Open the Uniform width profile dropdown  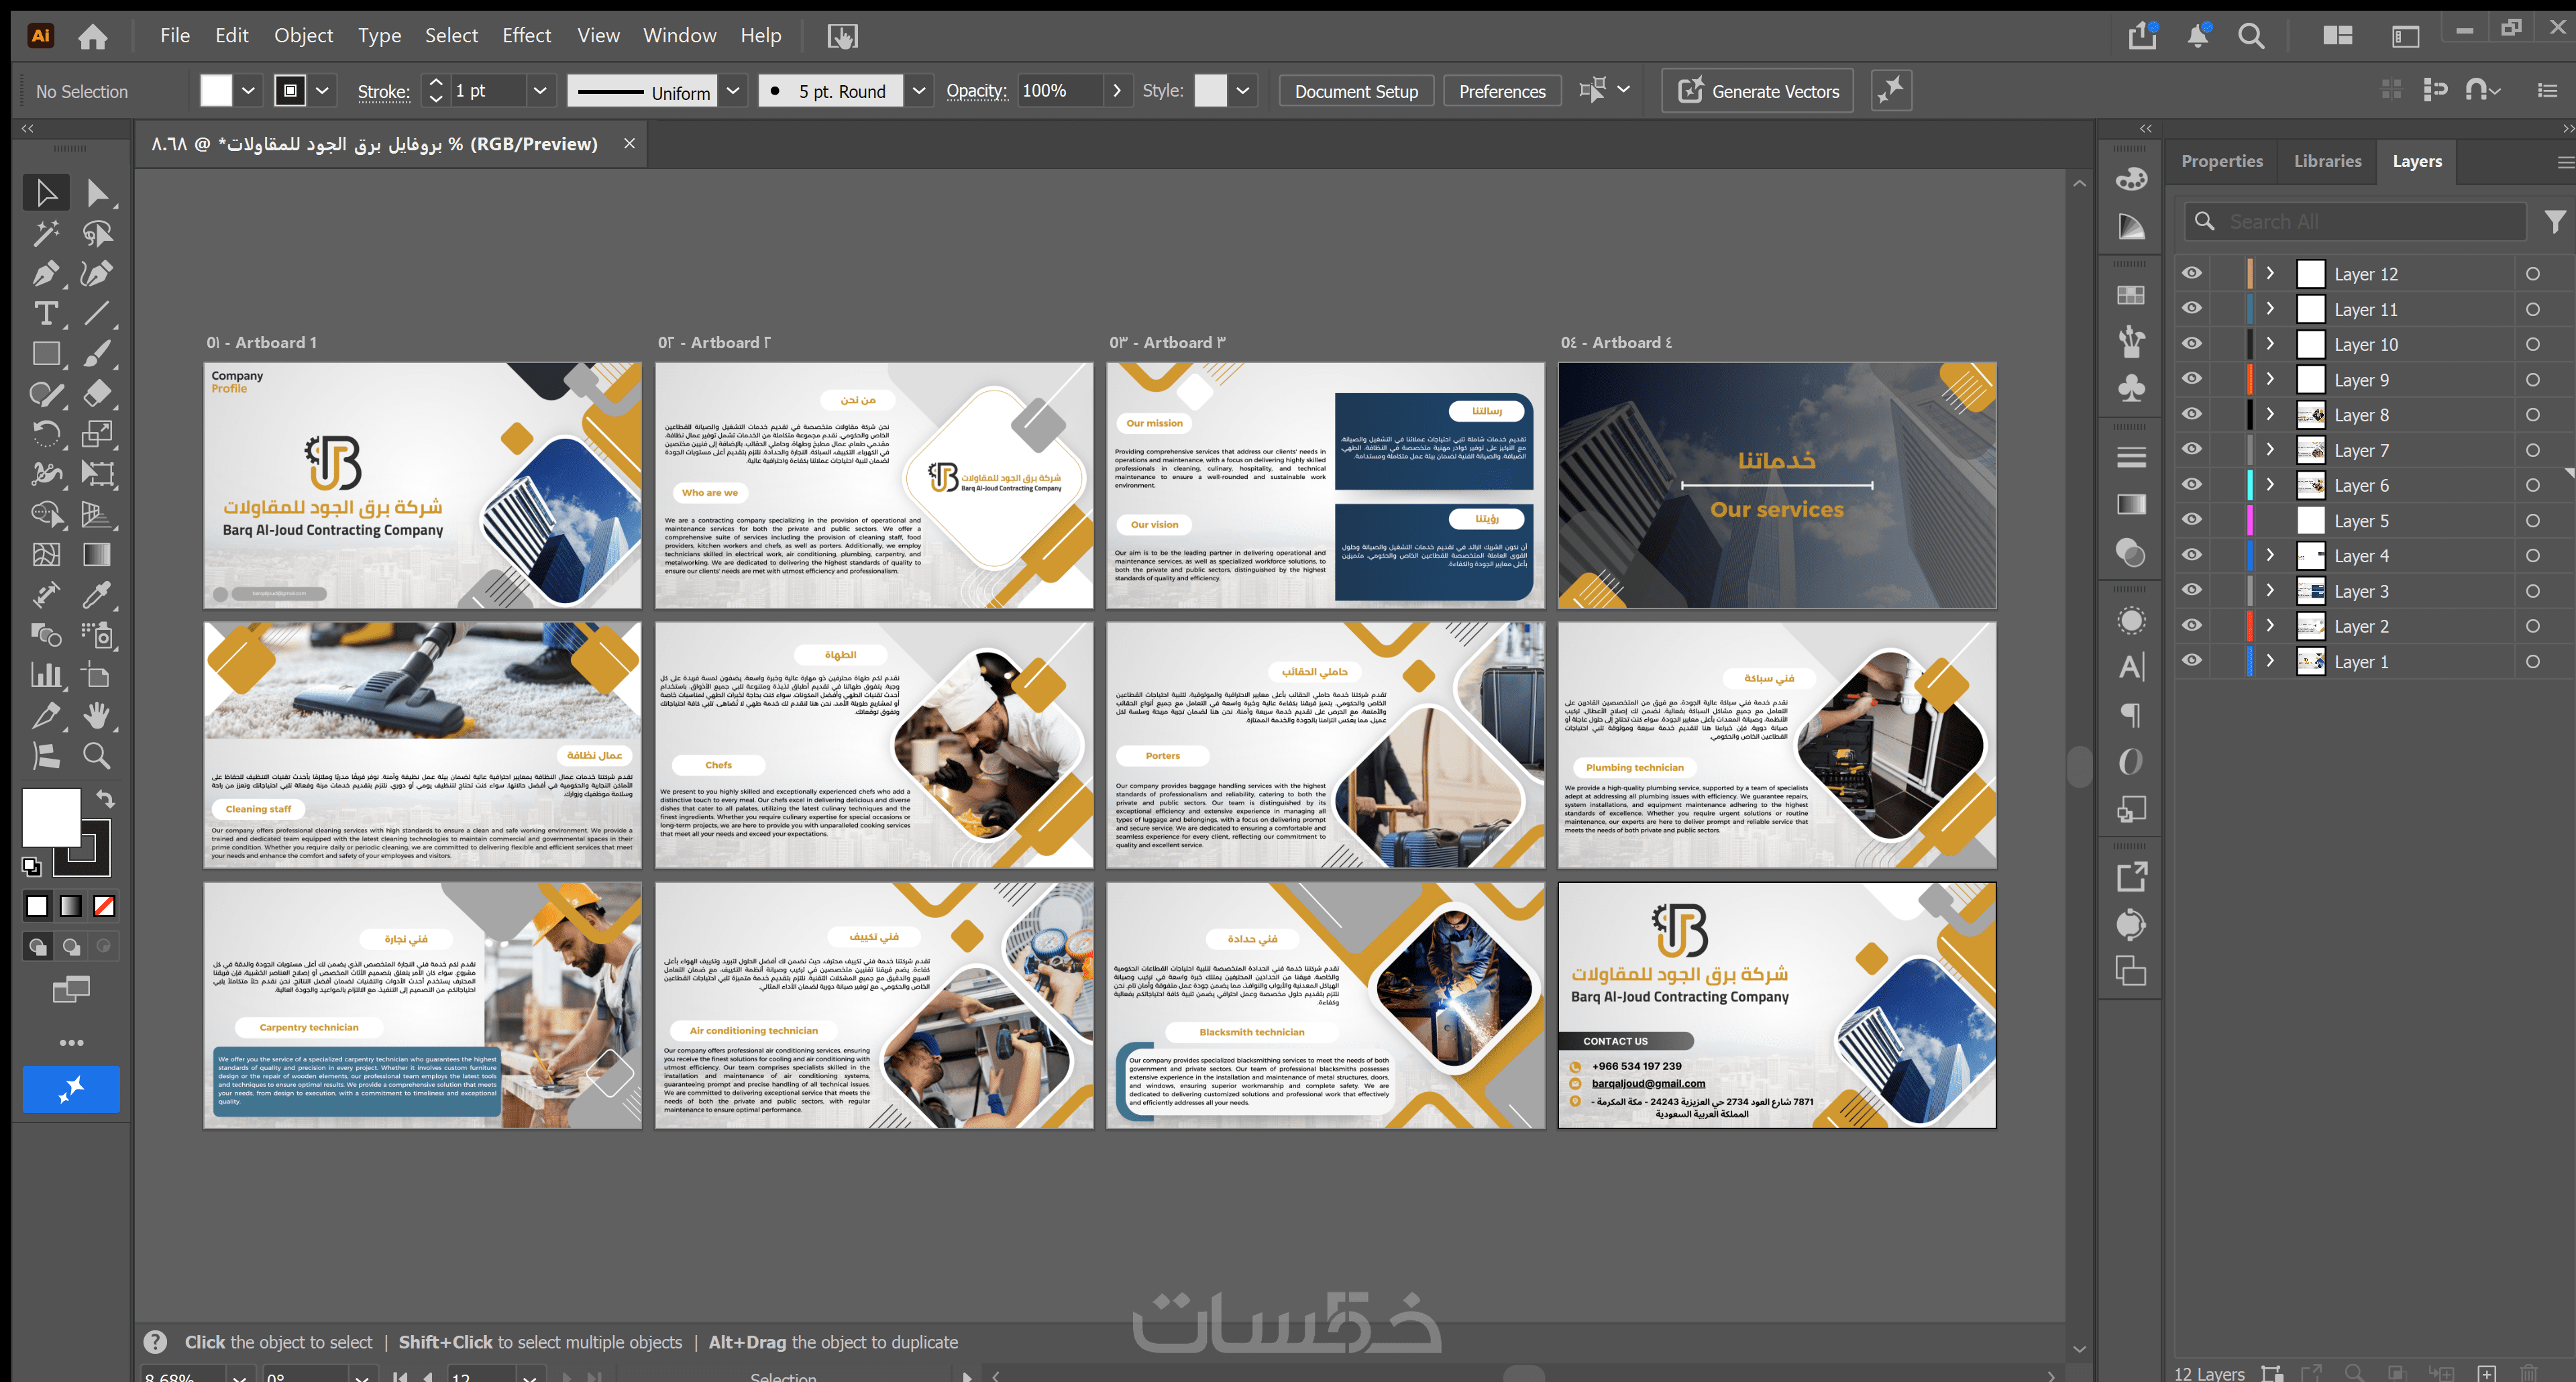(733, 91)
